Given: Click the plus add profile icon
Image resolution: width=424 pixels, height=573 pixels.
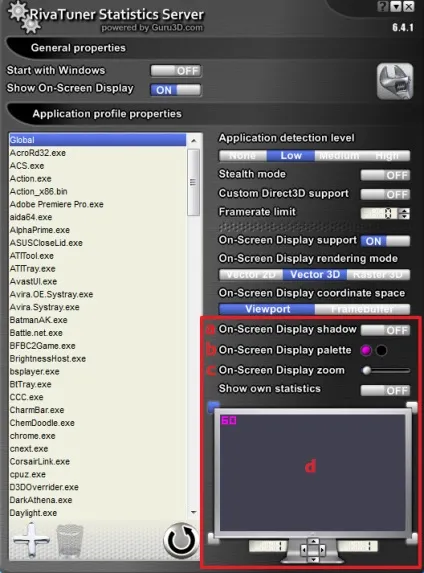Looking at the screenshot, I should point(31,540).
